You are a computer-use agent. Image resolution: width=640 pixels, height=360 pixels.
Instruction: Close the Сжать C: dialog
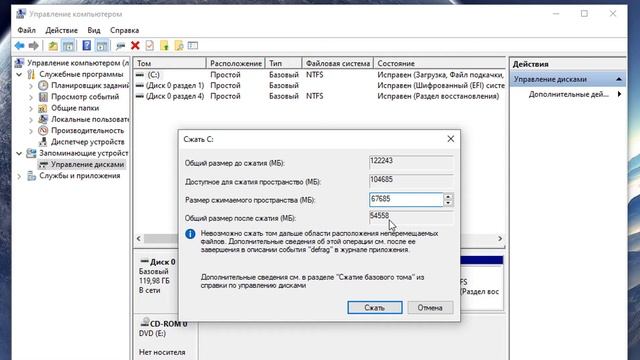pyautogui.click(x=451, y=139)
